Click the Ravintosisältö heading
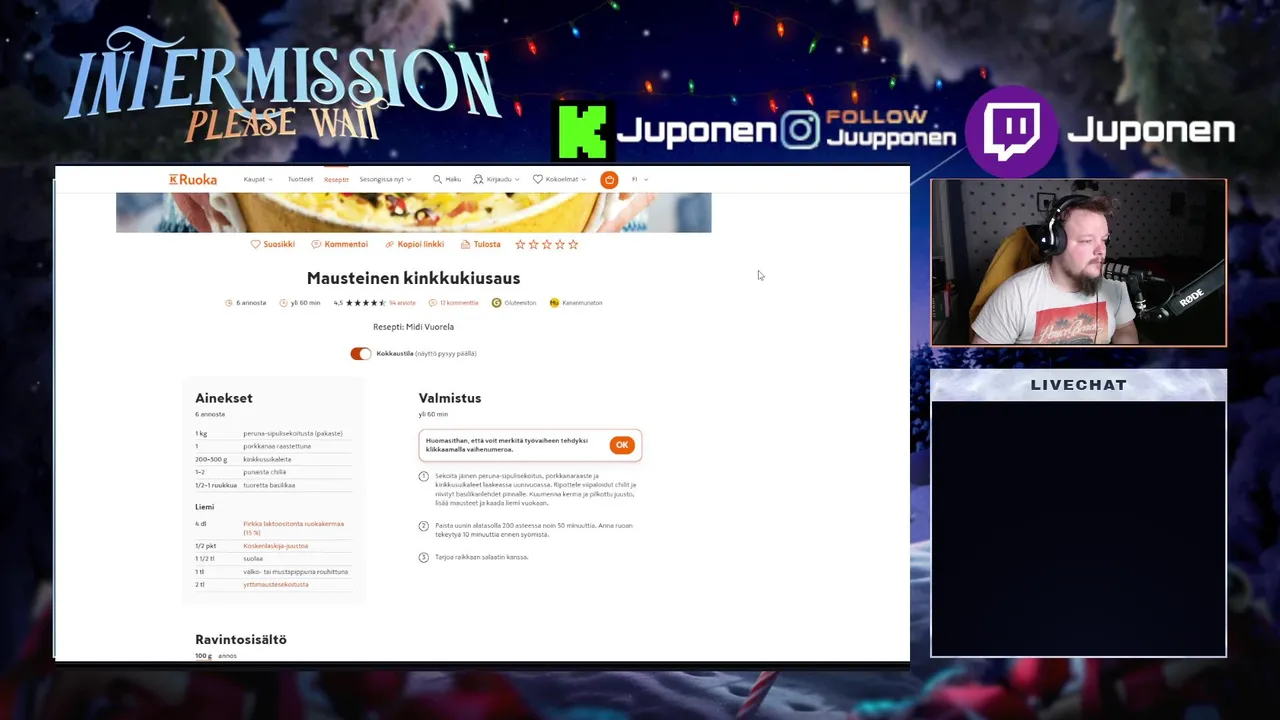Image resolution: width=1280 pixels, height=720 pixels. tap(241, 639)
